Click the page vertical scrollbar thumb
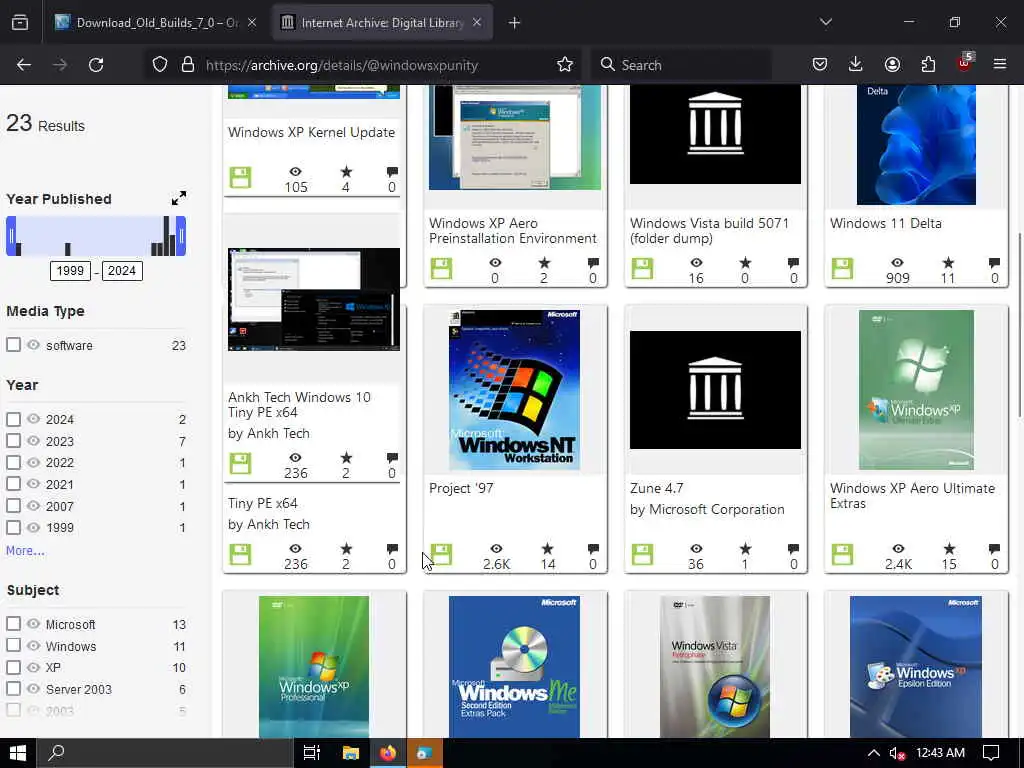The width and height of the screenshot is (1024, 768). pos(1019,325)
